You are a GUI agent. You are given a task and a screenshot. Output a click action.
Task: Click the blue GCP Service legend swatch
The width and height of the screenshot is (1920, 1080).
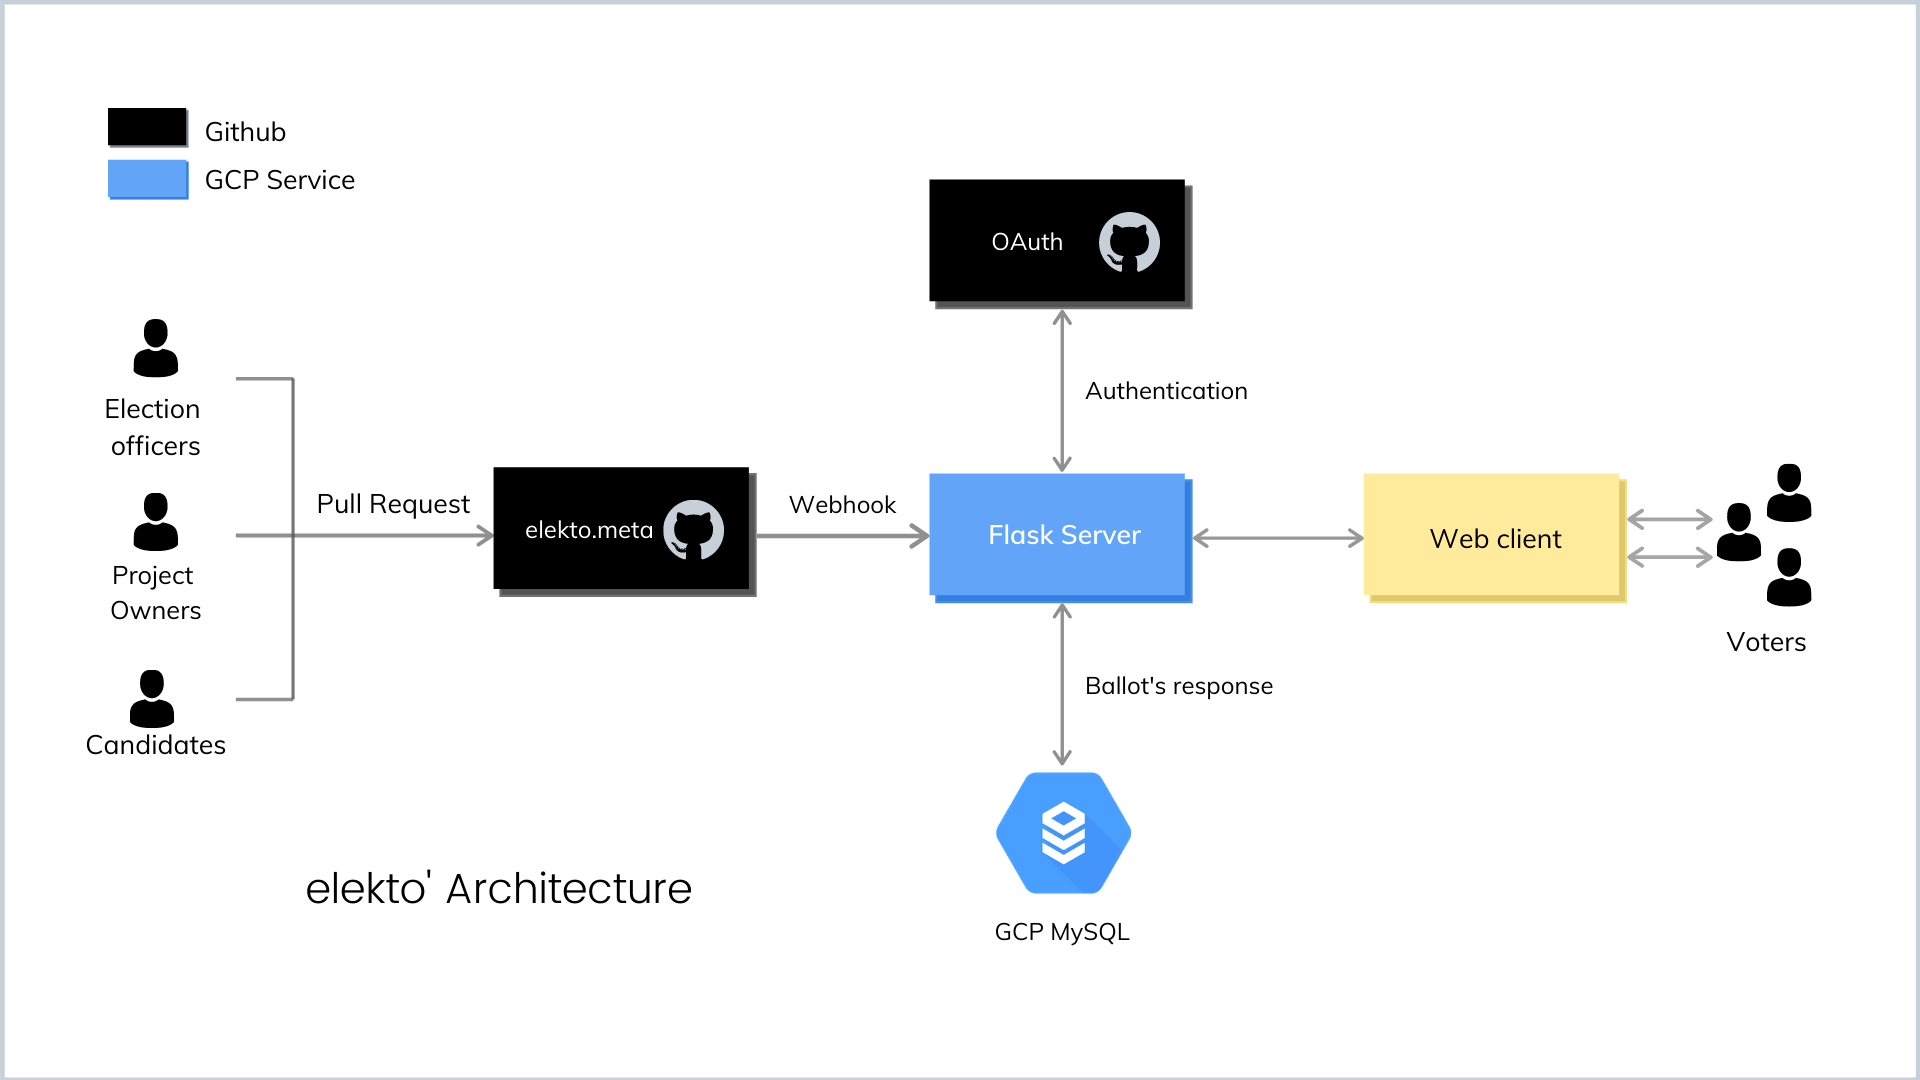pyautogui.click(x=147, y=179)
